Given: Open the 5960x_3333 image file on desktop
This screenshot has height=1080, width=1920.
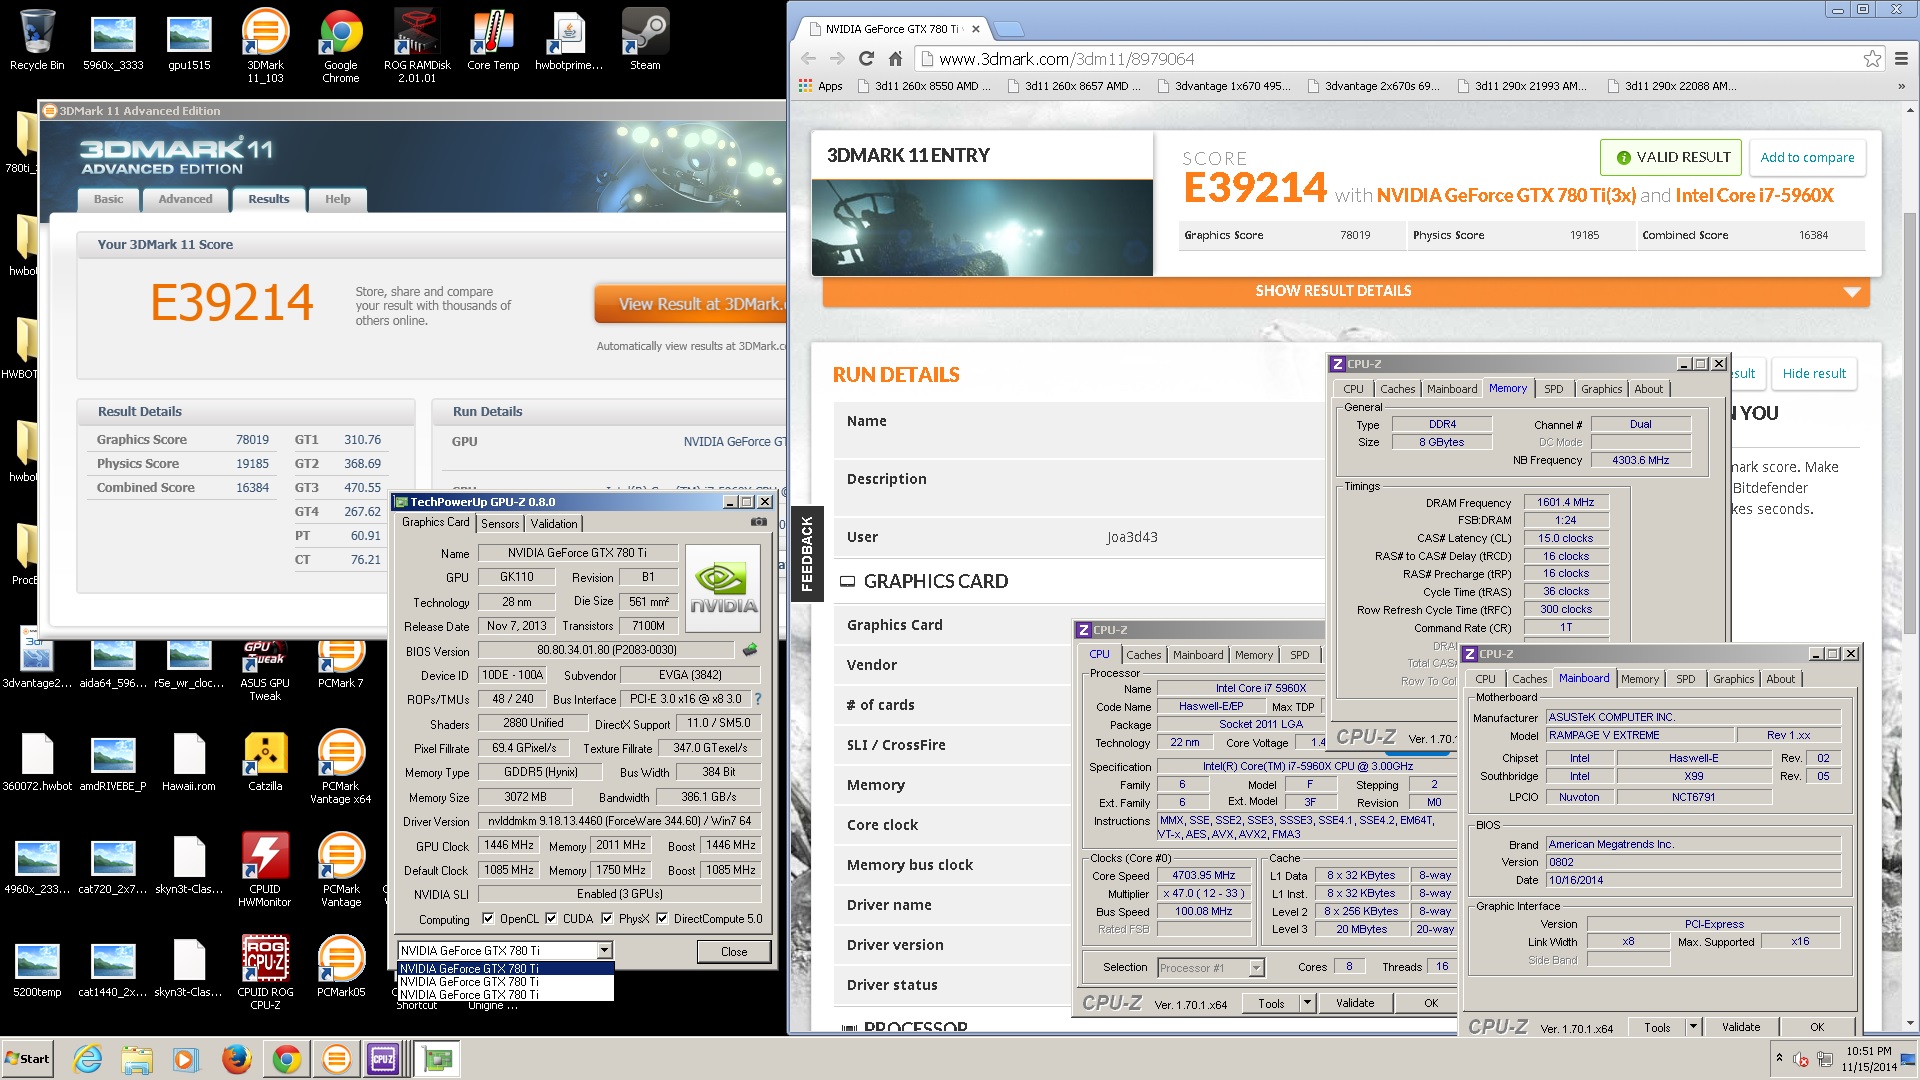Looking at the screenshot, I should click(113, 40).
